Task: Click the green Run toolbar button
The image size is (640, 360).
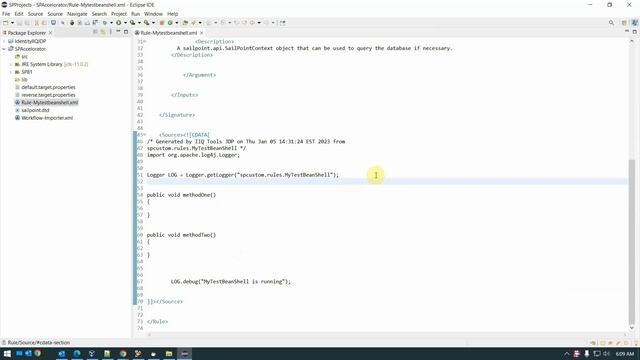Action: [x=118, y=23]
